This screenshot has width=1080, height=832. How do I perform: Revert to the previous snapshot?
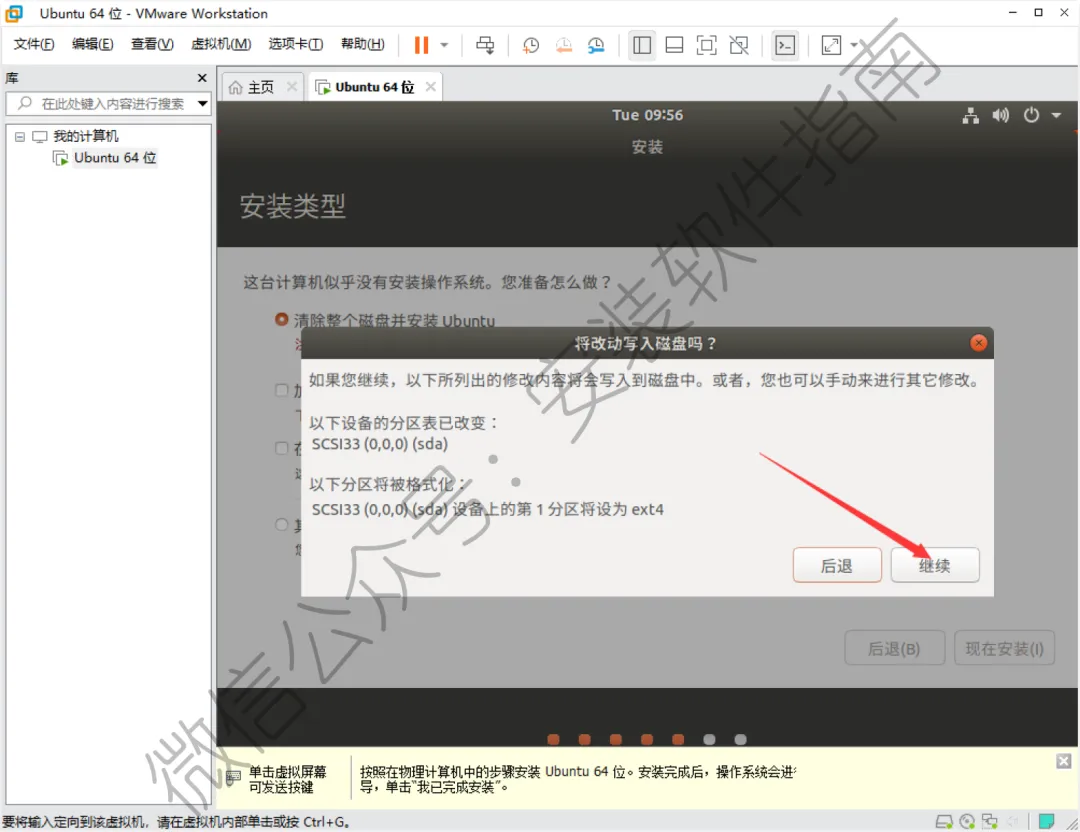tap(563, 45)
